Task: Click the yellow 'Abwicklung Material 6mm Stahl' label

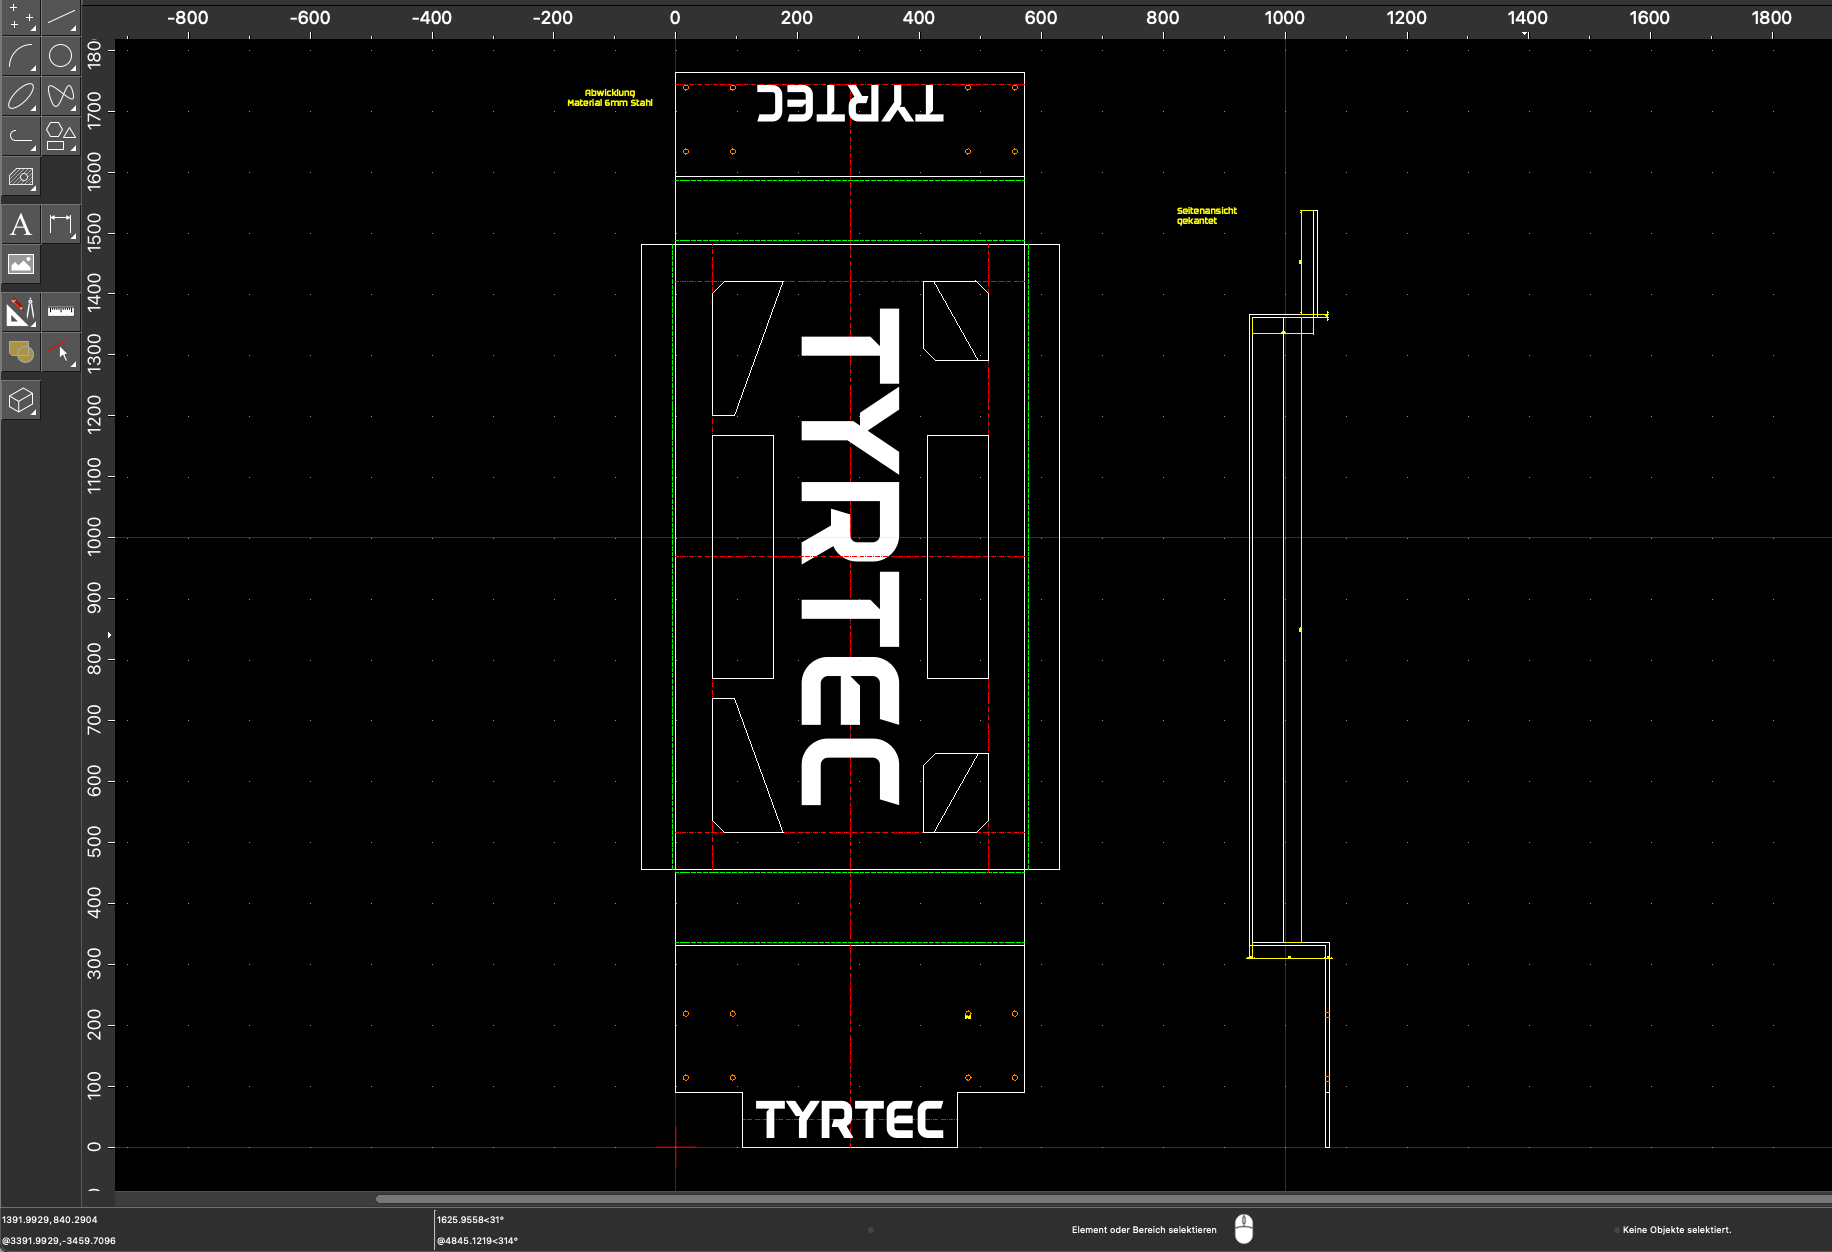Action: 610,98
